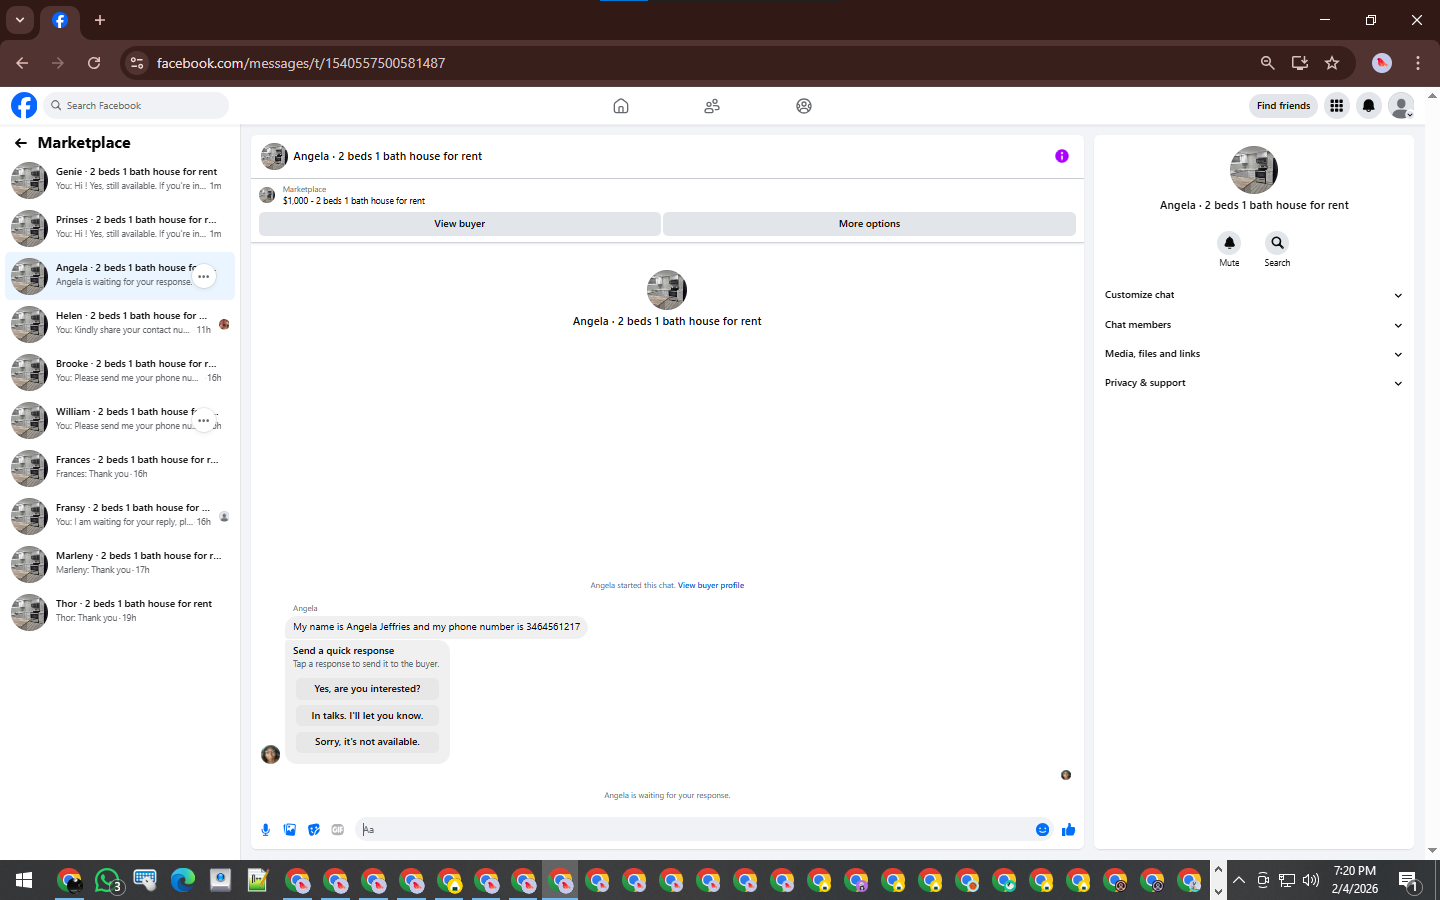Open Fransy conversation in the list
The width and height of the screenshot is (1440, 900).
point(120,516)
